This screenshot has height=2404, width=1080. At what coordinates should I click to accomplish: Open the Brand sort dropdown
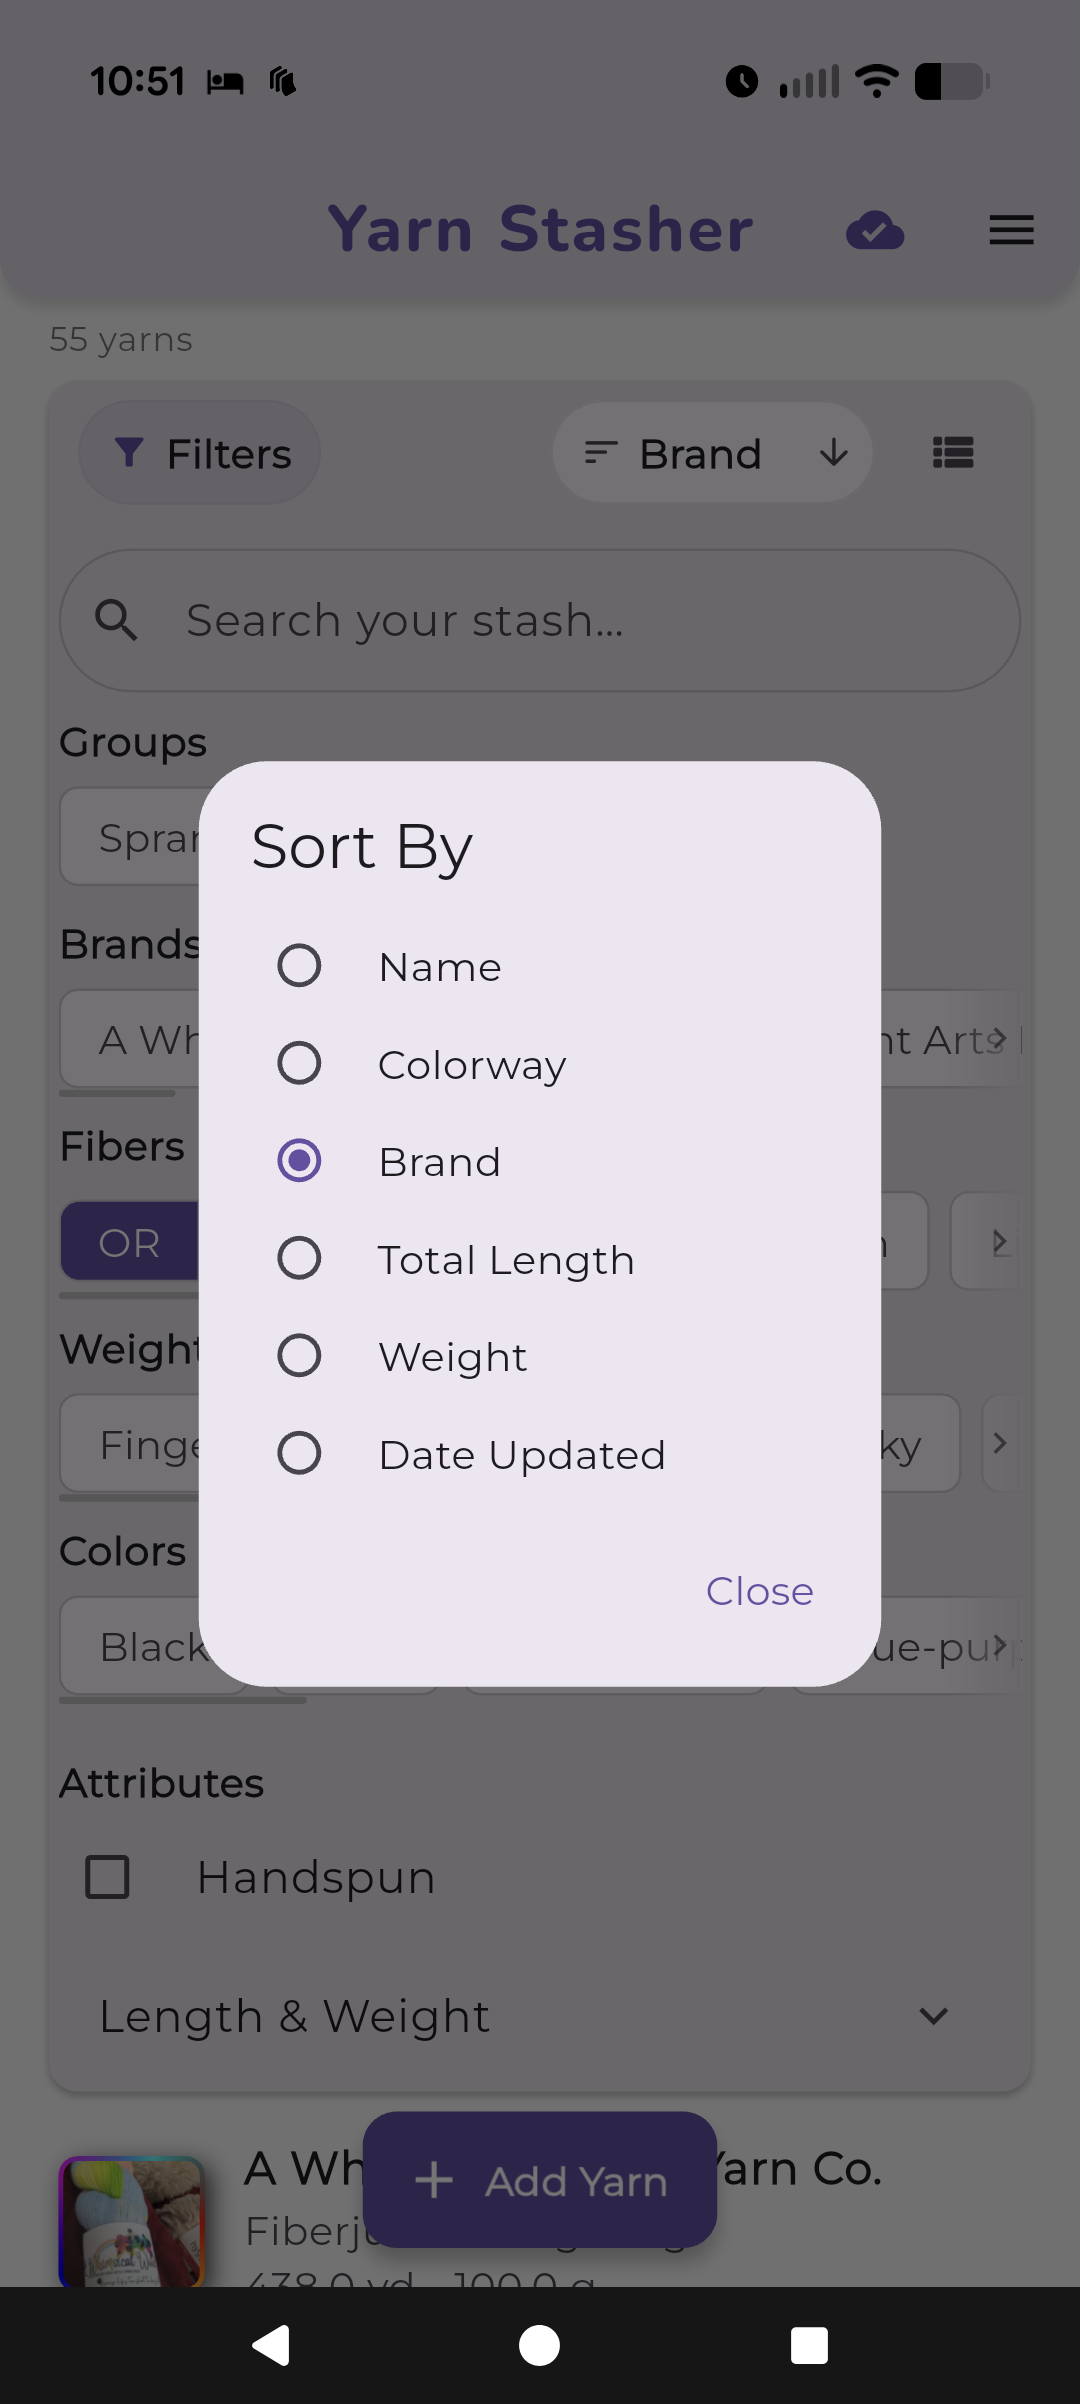point(711,453)
